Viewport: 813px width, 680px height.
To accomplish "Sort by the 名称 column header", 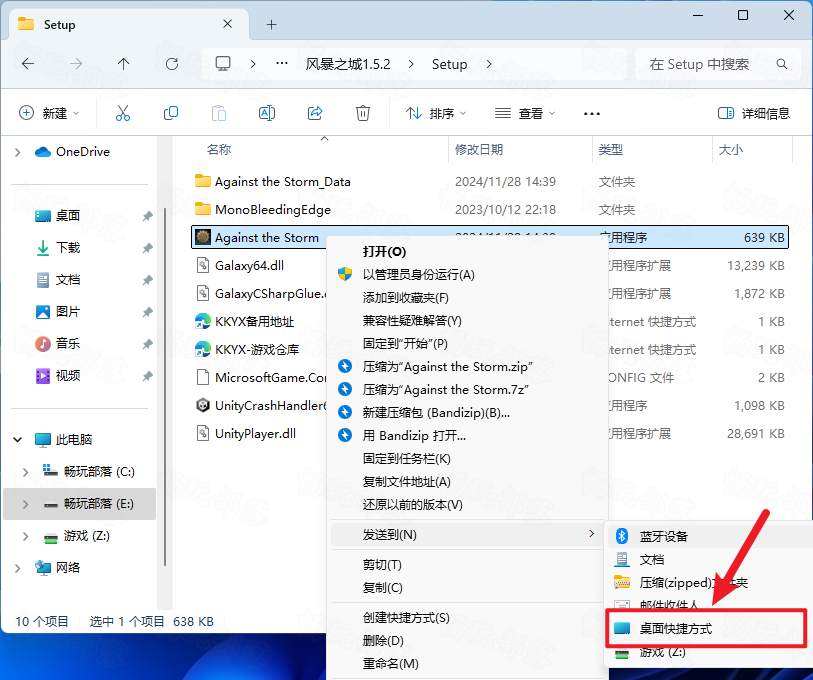I will pos(218,150).
